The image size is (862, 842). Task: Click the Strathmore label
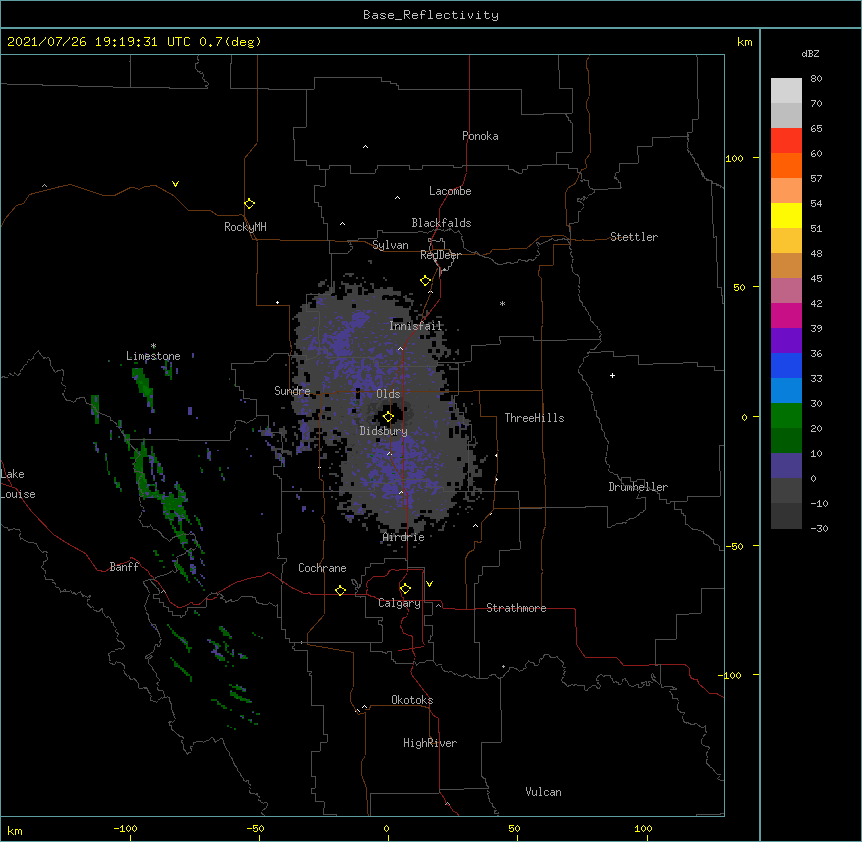516,608
